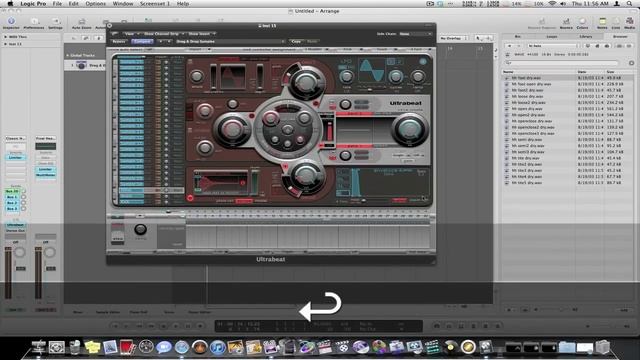Viewport: 640px width, 360px height.
Task: Click the Ultrabeat step sequencer swing knob
Action: click(140, 229)
